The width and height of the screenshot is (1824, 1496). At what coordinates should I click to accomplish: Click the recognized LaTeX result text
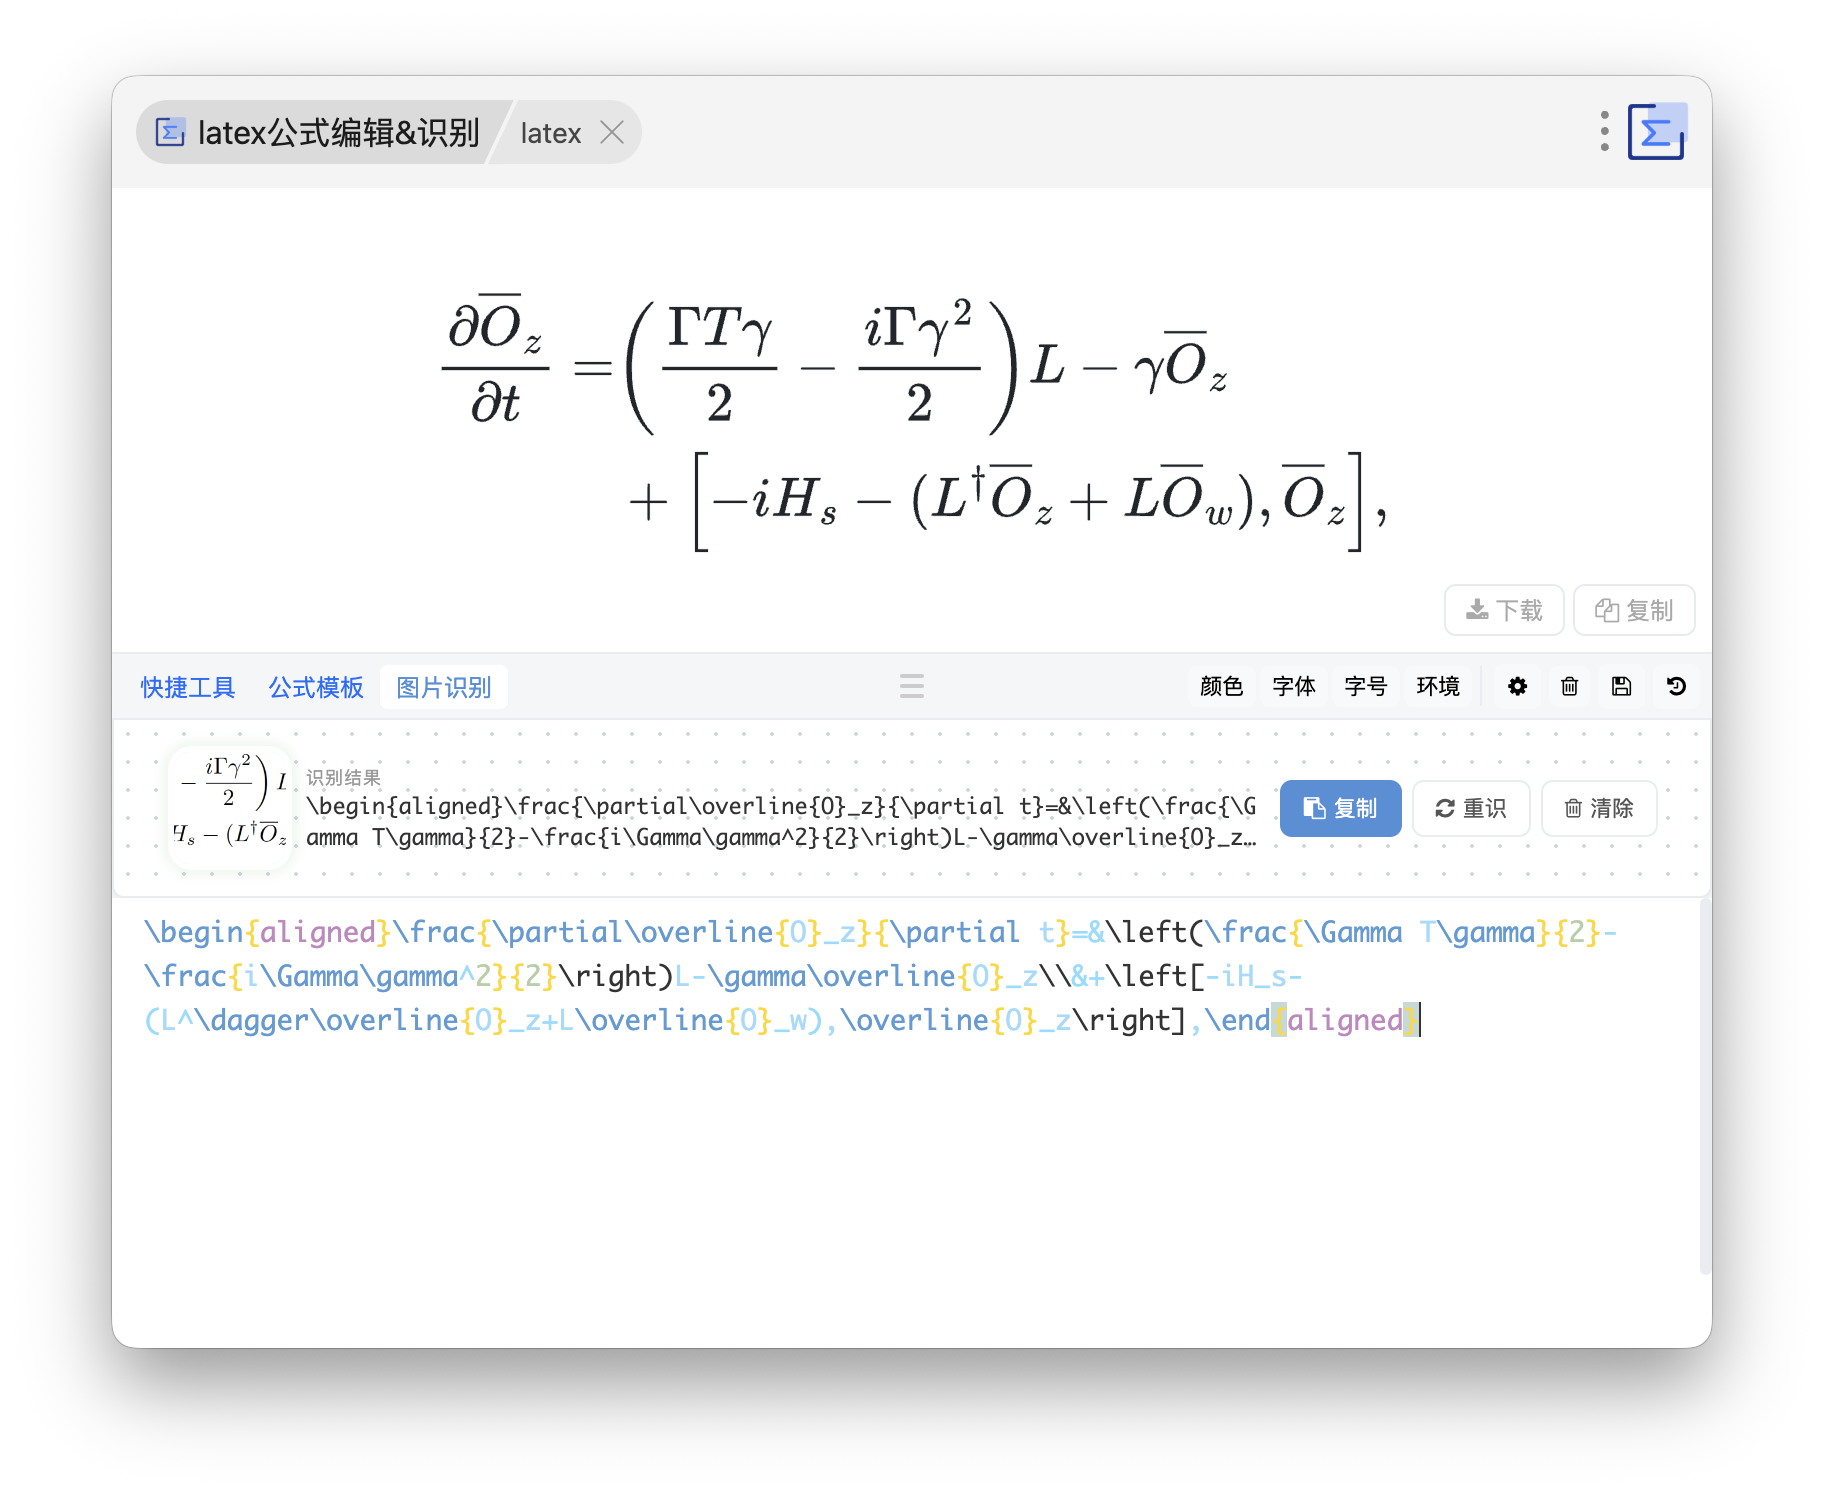(781, 822)
